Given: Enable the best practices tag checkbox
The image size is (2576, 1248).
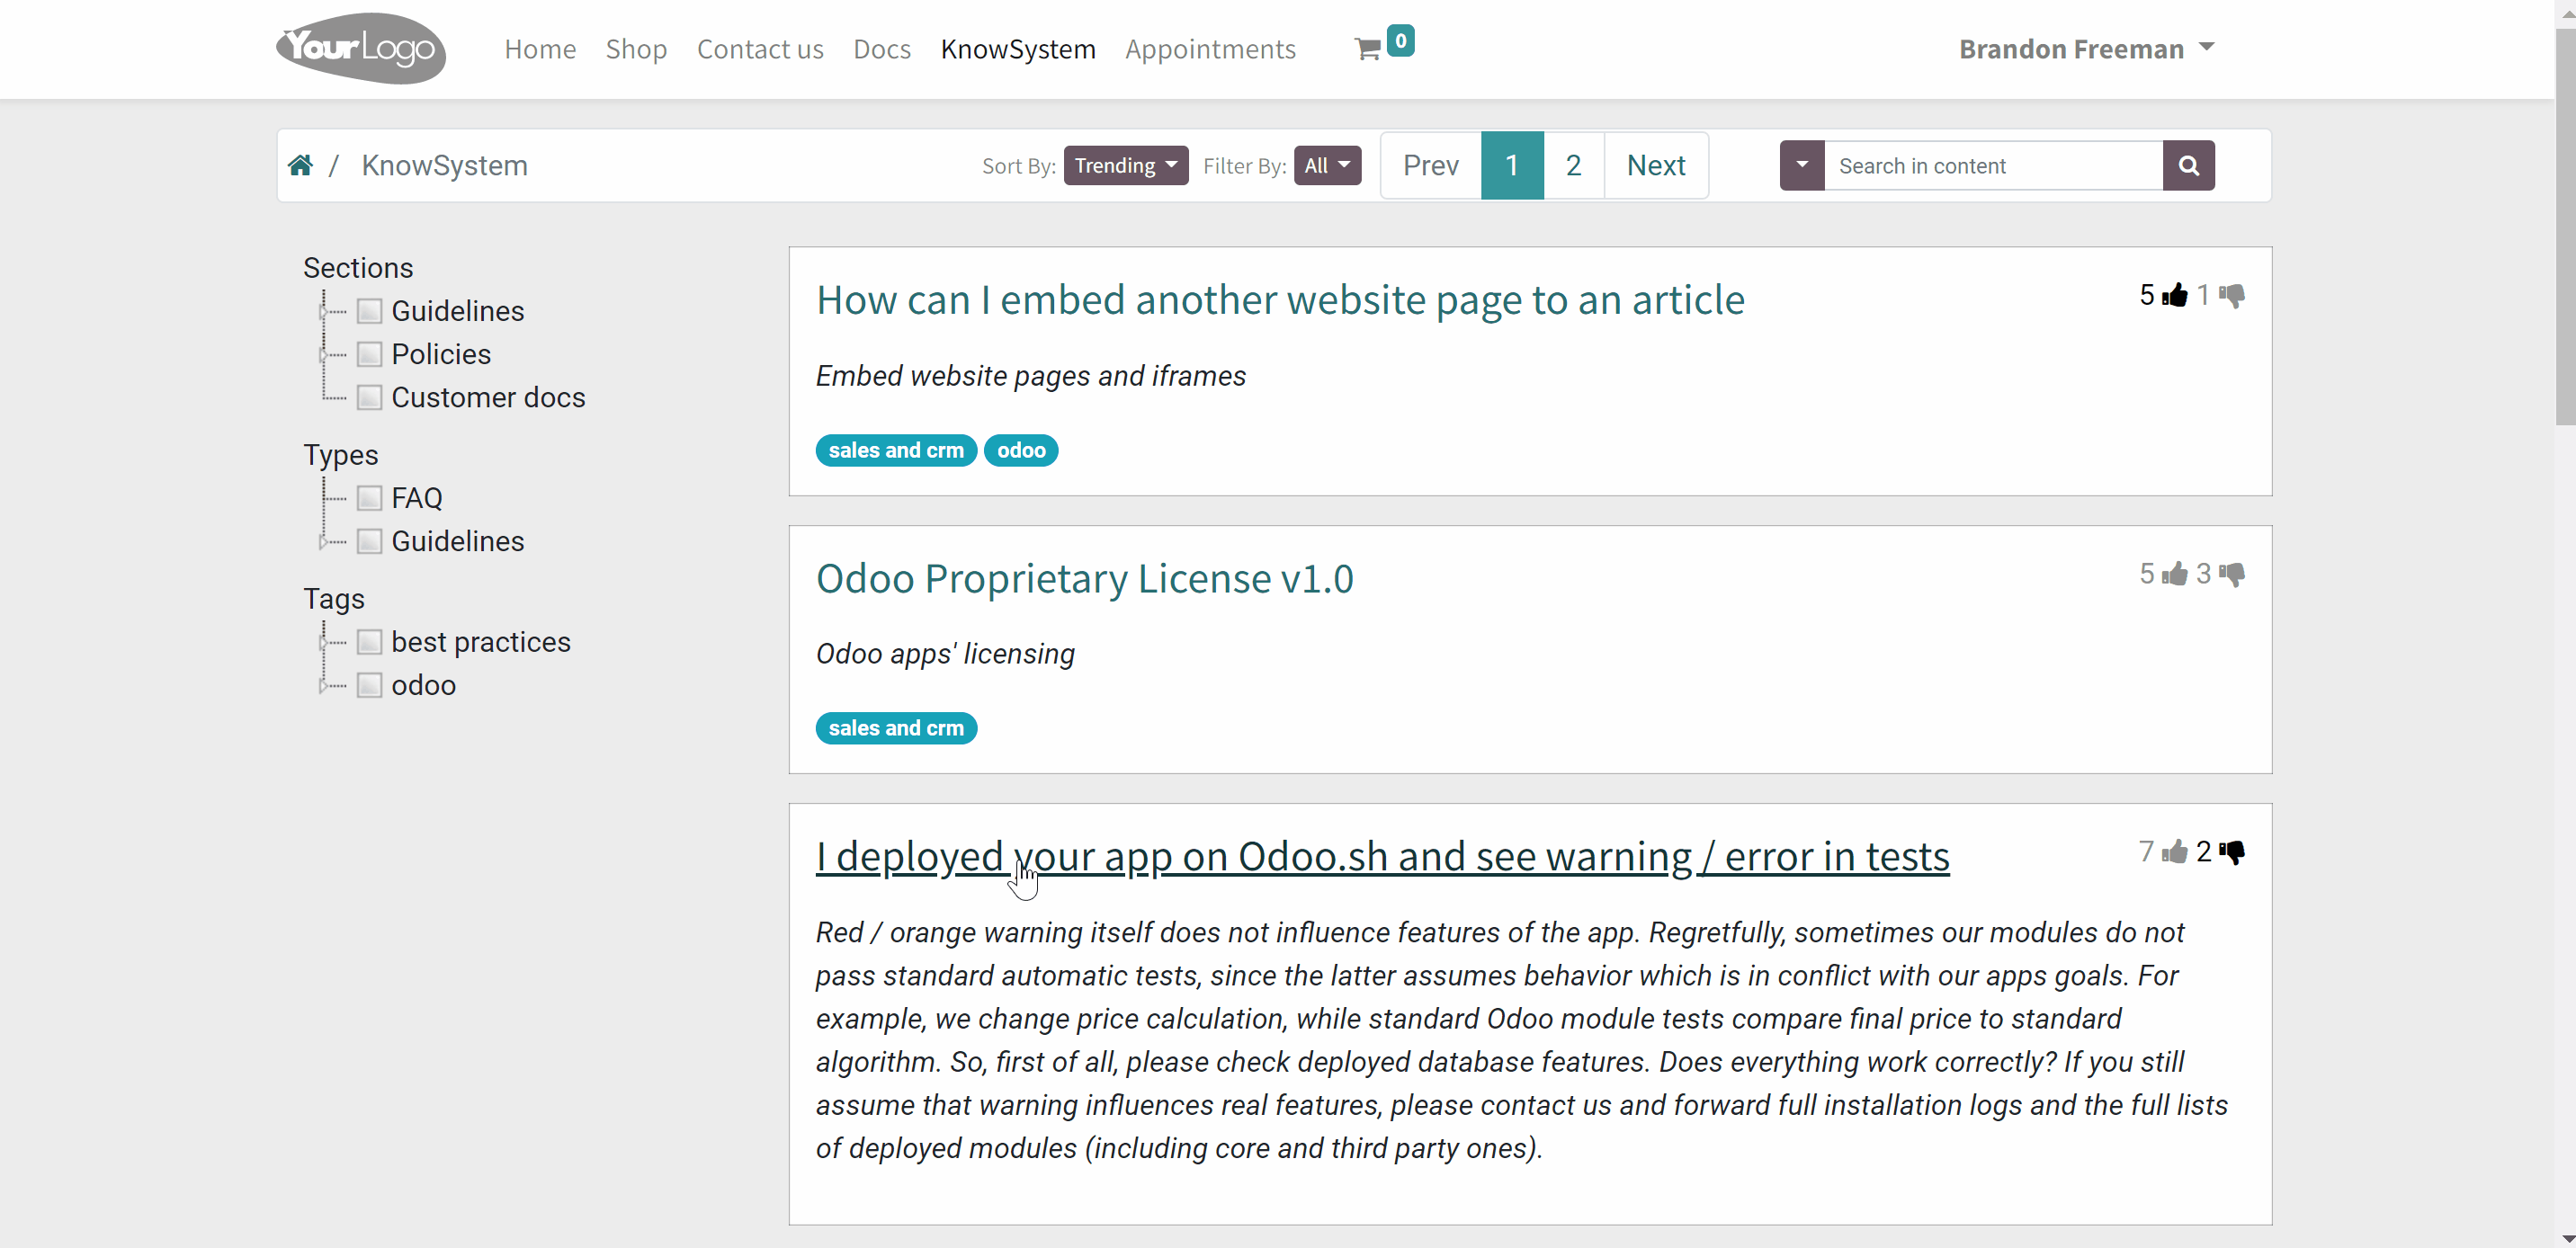Looking at the screenshot, I should point(369,642).
